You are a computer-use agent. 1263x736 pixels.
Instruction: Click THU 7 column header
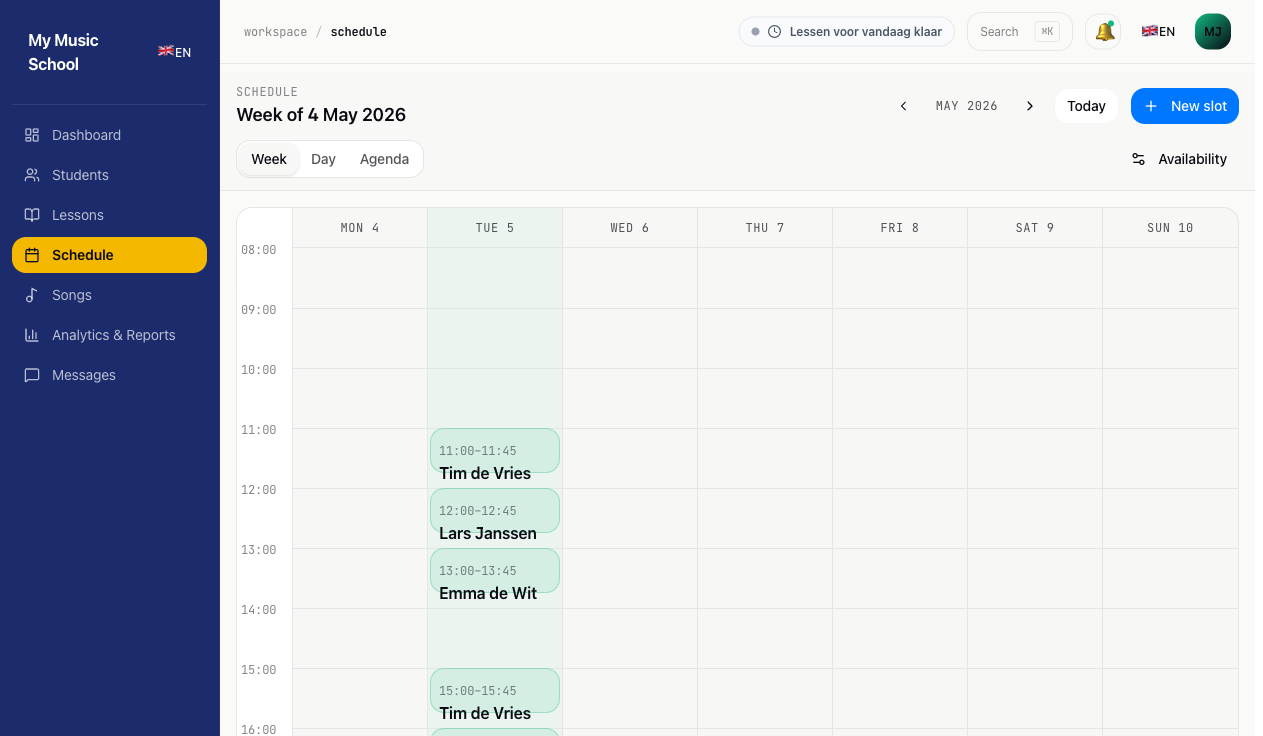(x=765, y=228)
